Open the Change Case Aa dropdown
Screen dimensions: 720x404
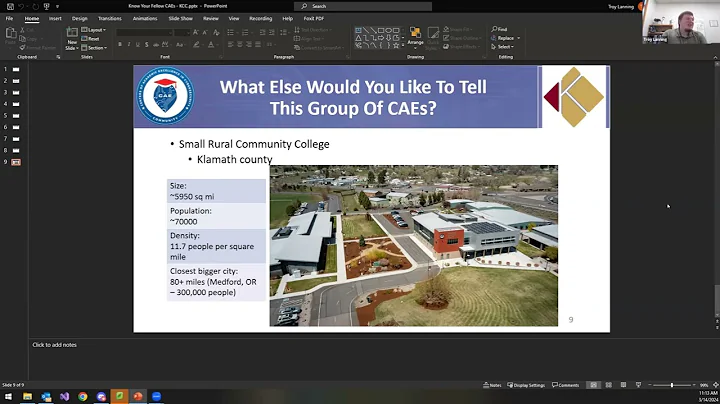click(x=180, y=45)
